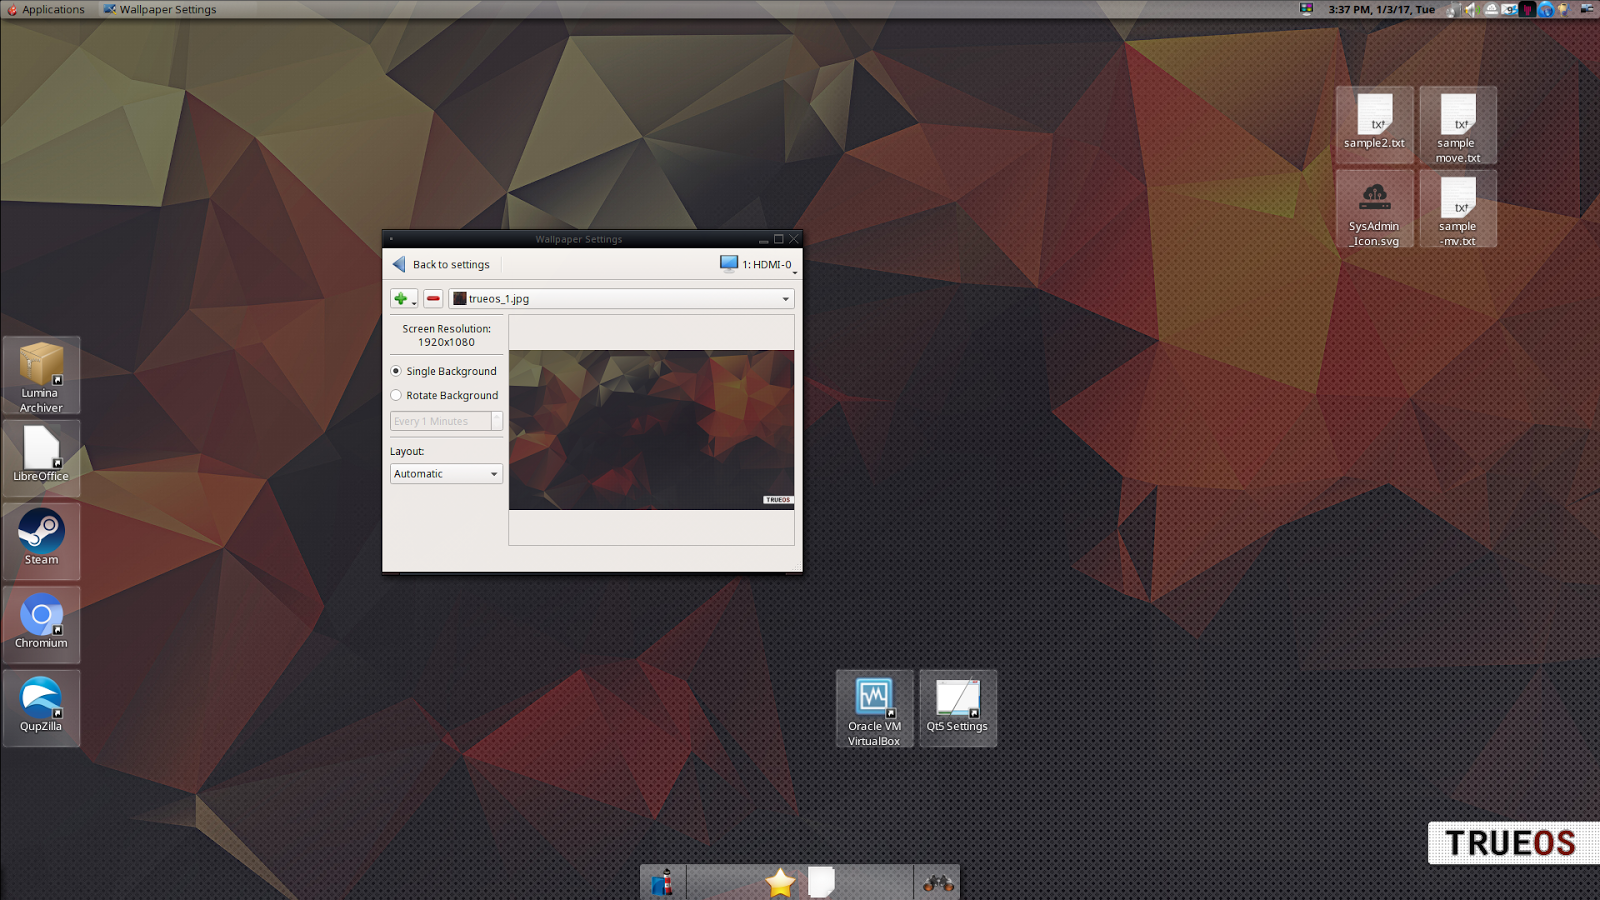Select the monitor icon next to 1: HDMI-0
This screenshot has width=1600, height=900.
[728, 263]
